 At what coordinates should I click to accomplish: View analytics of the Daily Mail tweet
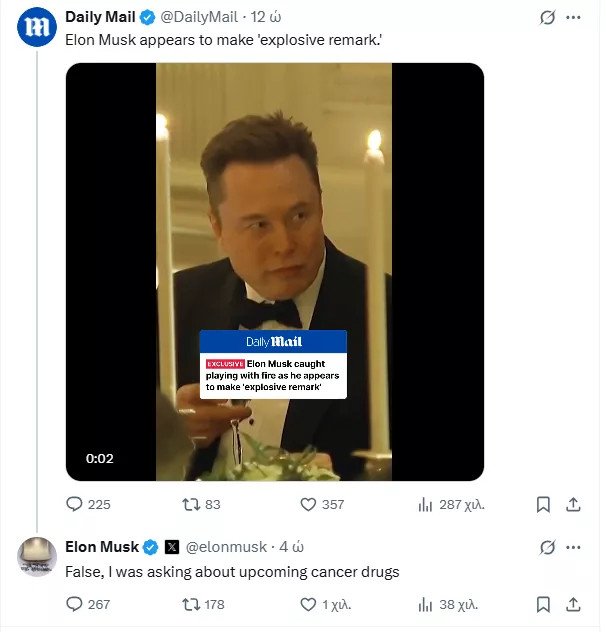(x=425, y=505)
